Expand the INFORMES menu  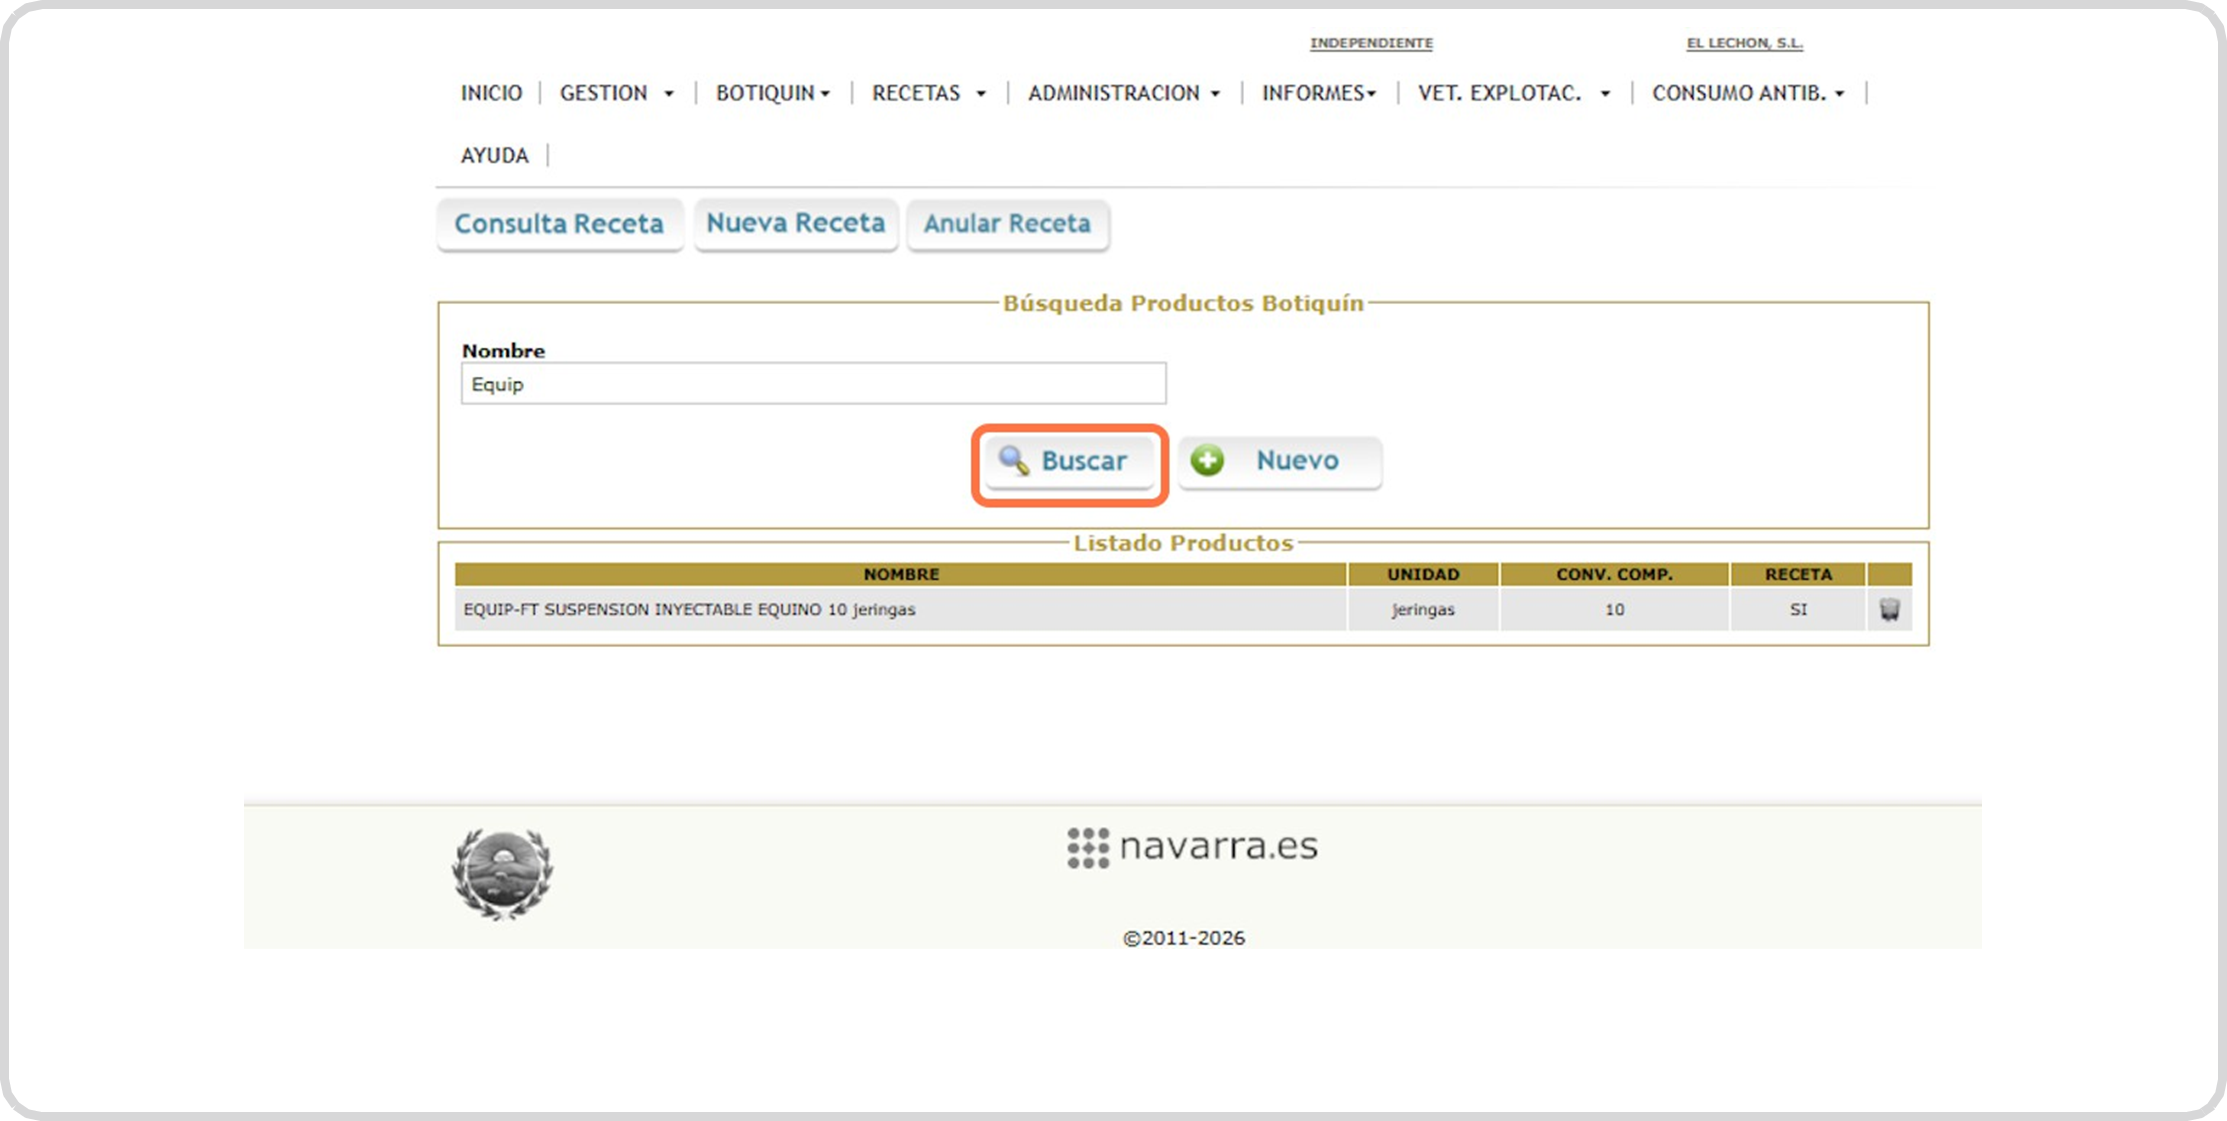click(x=1318, y=93)
